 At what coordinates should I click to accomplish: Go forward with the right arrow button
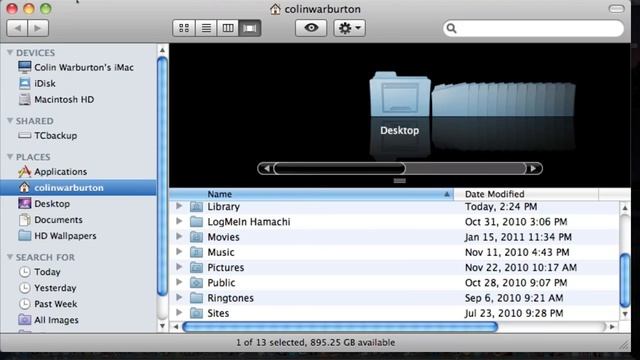pos(38,28)
